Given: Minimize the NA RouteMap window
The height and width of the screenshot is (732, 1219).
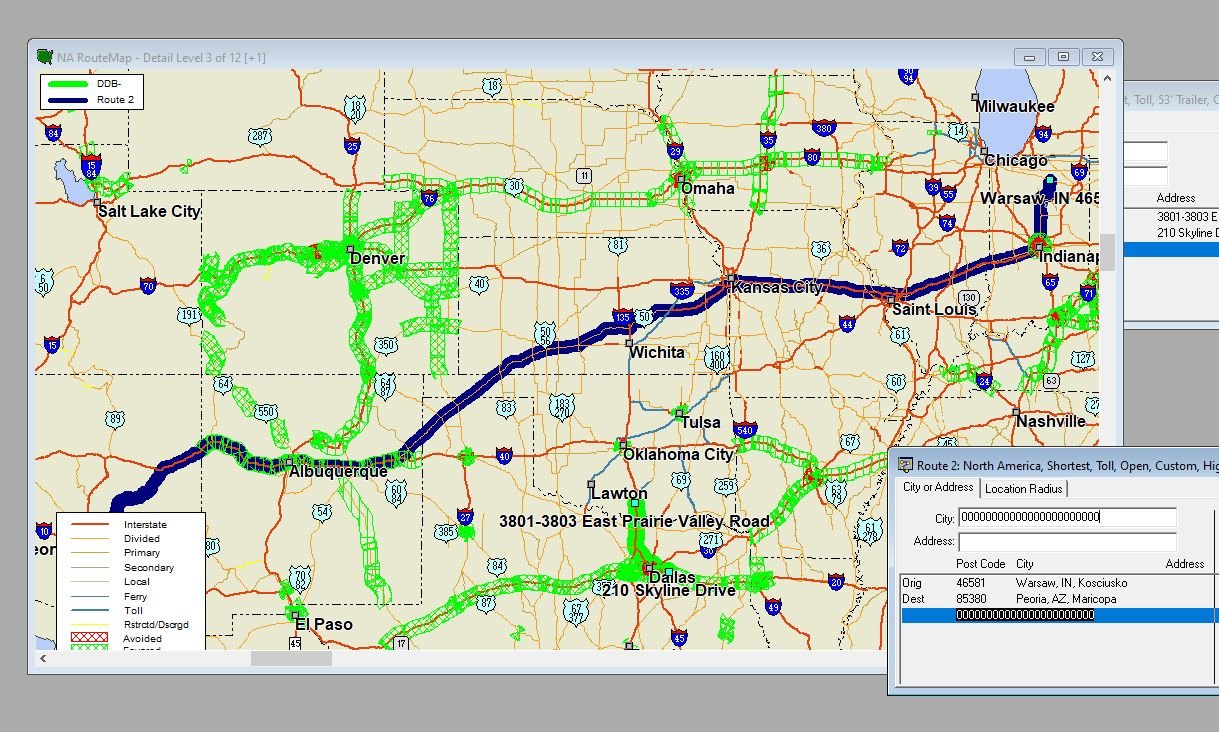Looking at the screenshot, I should tap(1028, 57).
